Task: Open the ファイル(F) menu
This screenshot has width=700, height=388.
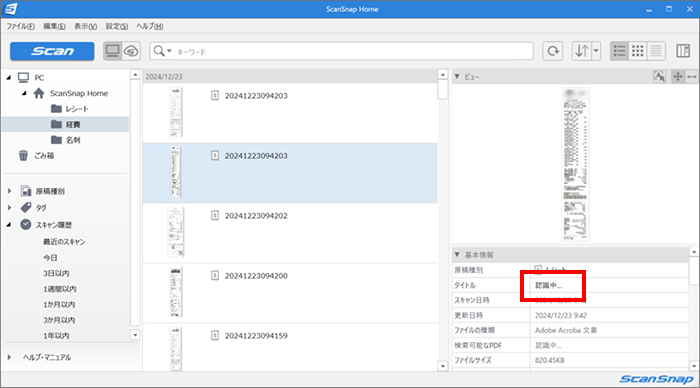Action: [20, 26]
